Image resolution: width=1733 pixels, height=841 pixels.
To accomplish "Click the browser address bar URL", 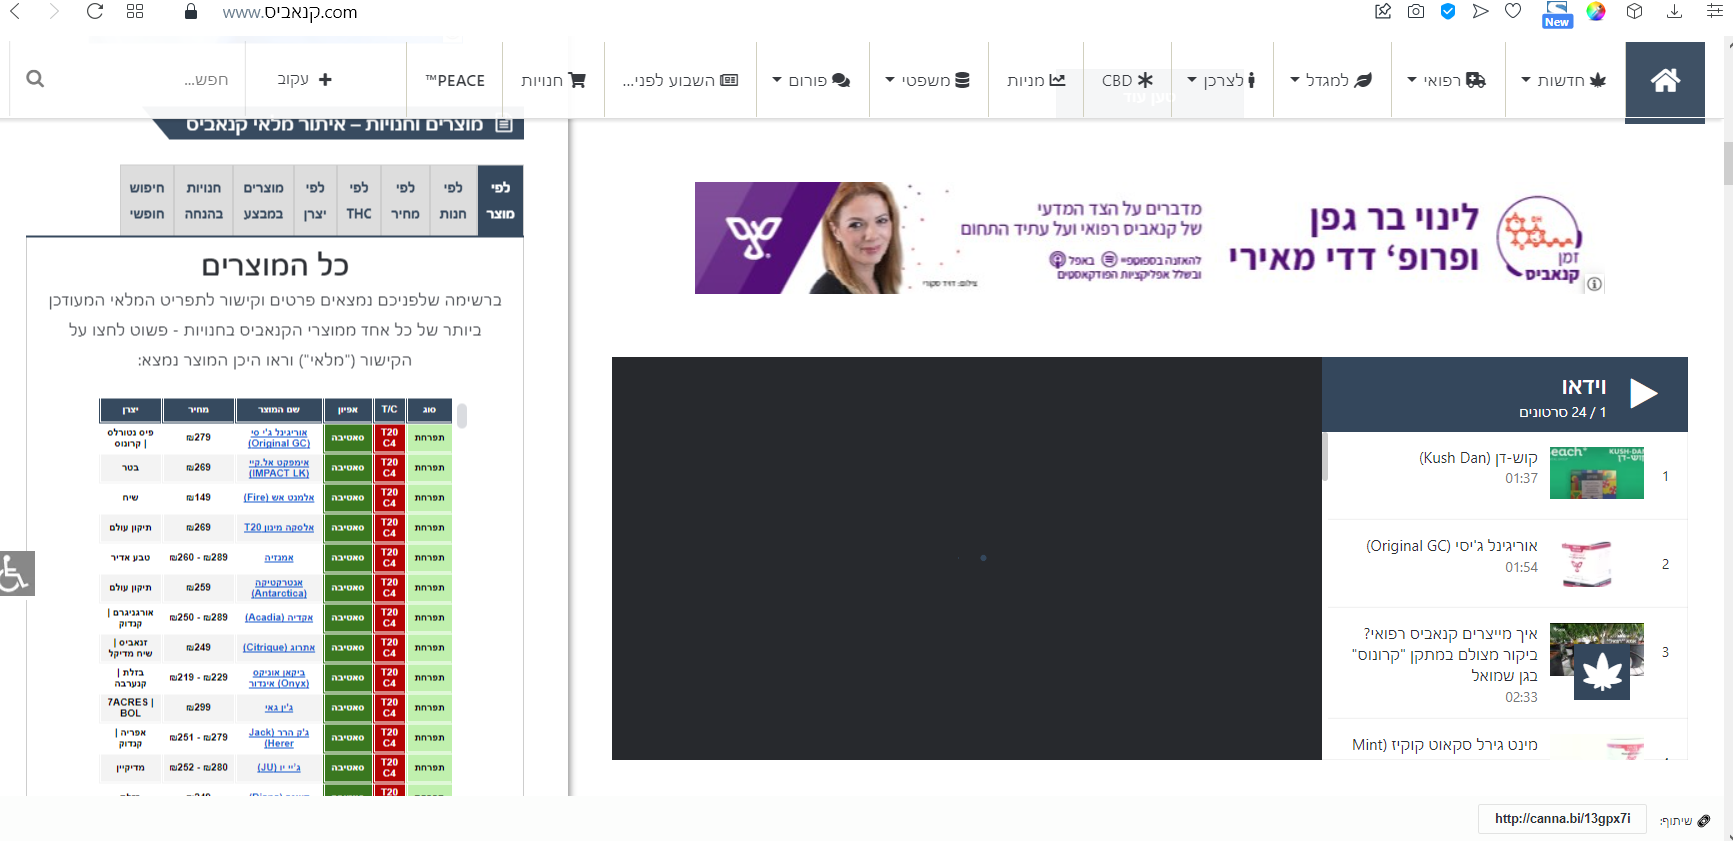I will coord(290,12).
